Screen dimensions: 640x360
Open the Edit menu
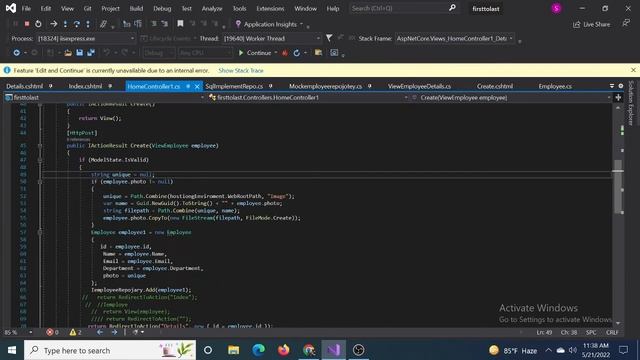pyautogui.click(x=46, y=8)
